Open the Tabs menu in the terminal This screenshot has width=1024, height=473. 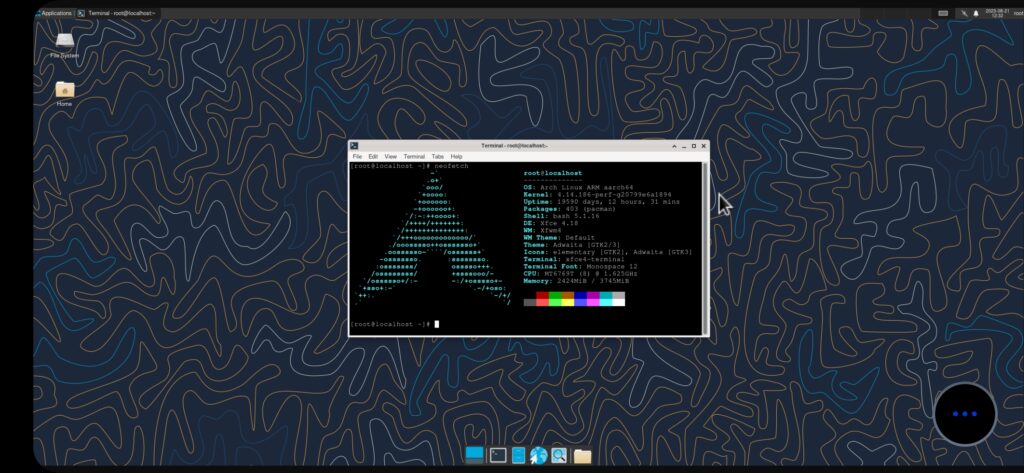(x=437, y=157)
